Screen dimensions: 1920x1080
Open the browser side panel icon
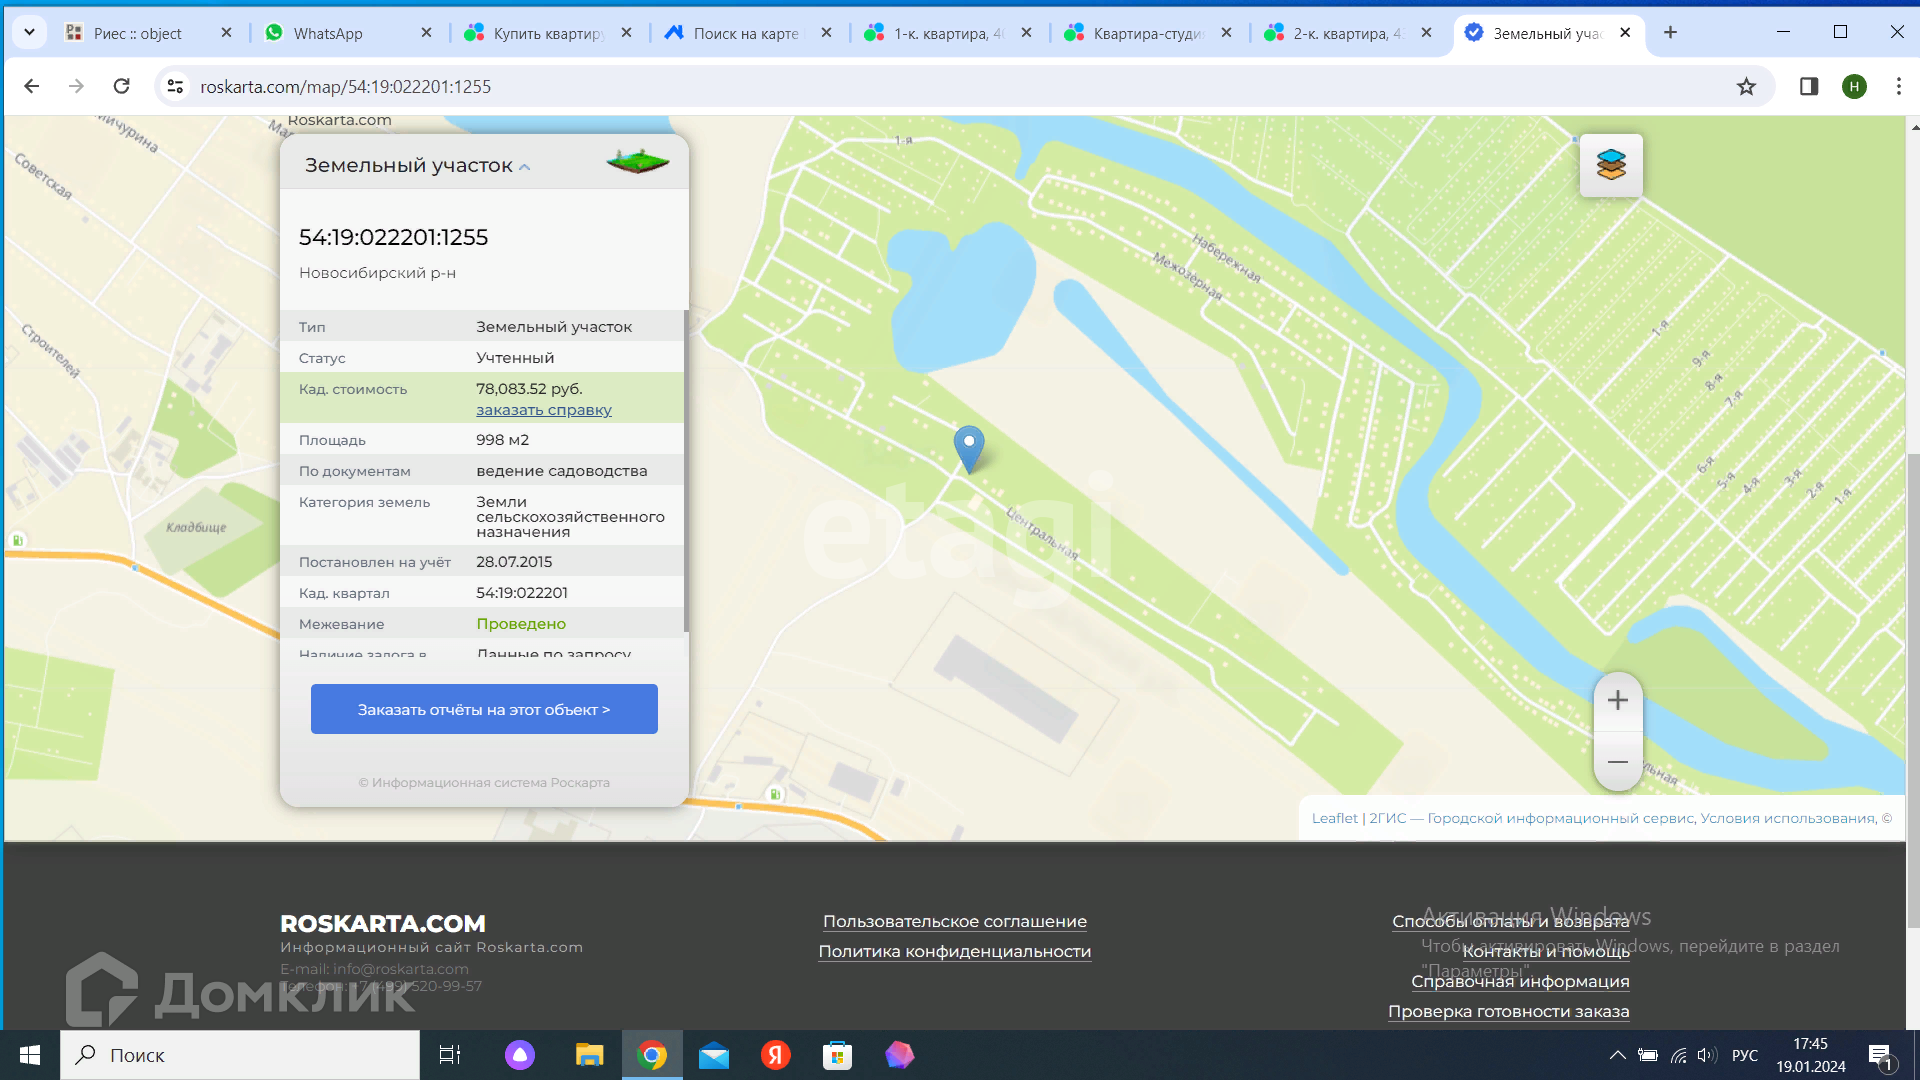tap(1808, 87)
